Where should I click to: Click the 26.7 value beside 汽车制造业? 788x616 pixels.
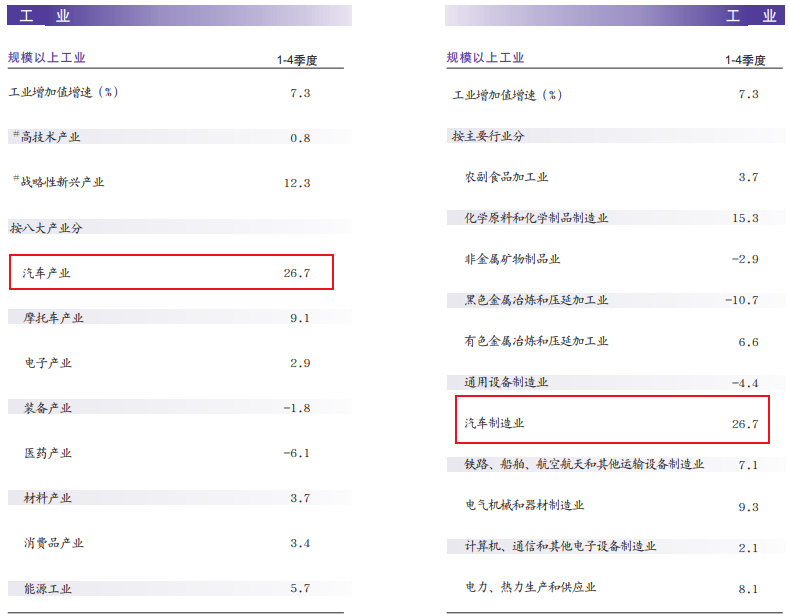[745, 425]
